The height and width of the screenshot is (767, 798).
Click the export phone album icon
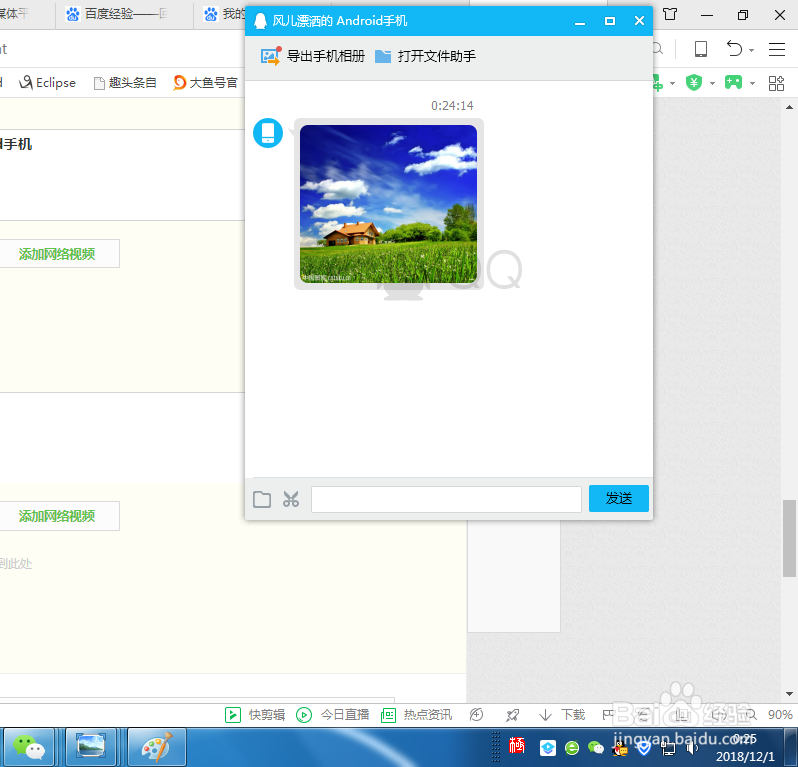[x=270, y=56]
